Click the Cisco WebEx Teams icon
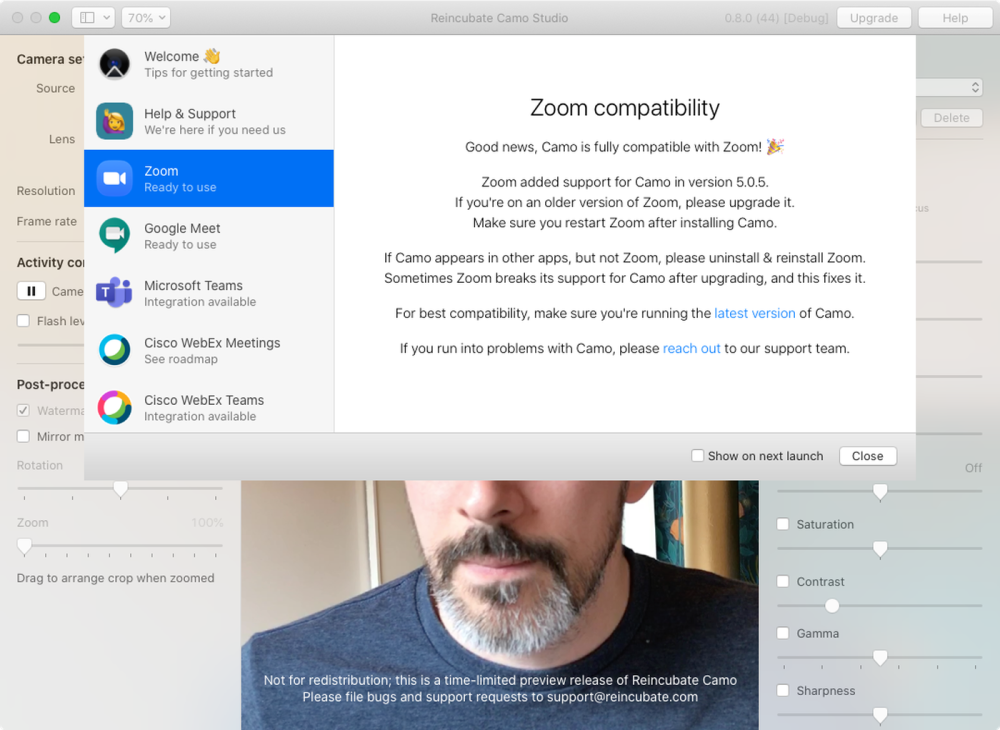1000x730 pixels. click(114, 407)
